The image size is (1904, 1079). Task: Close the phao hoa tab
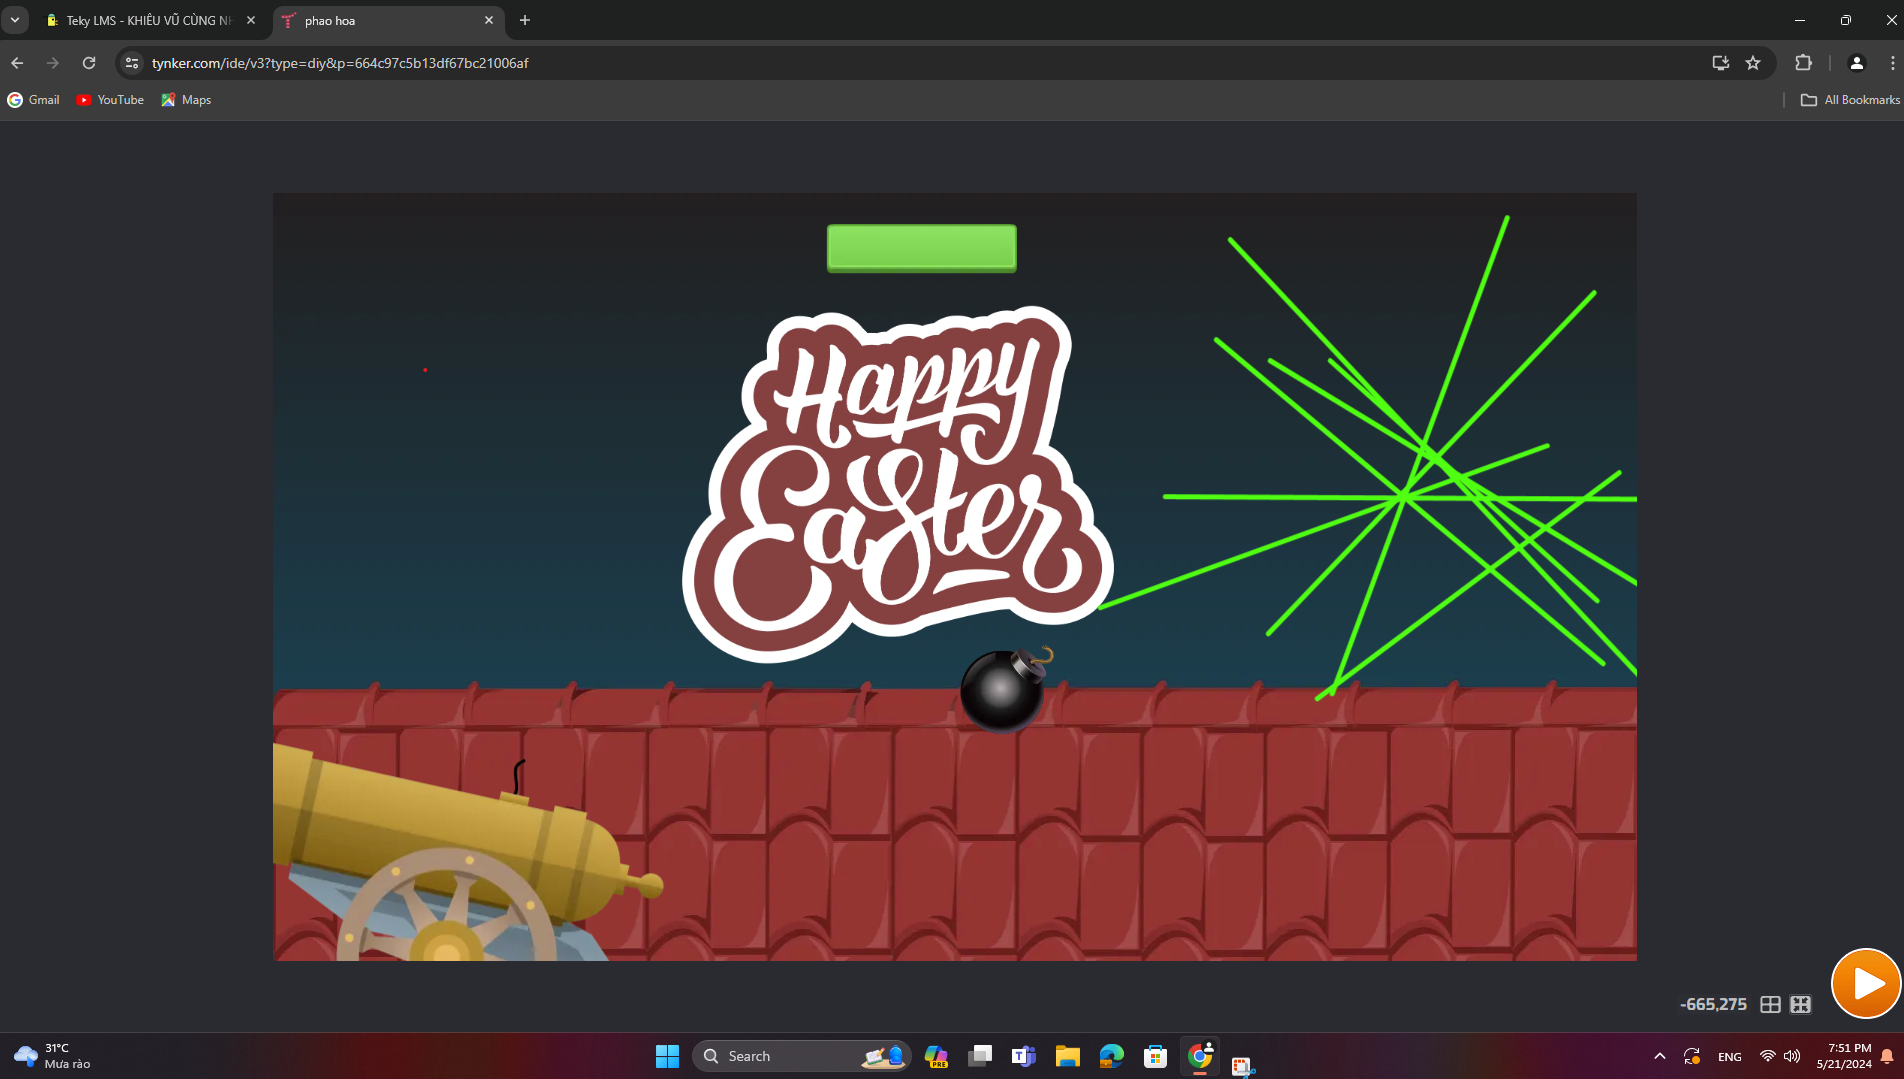pos(489,20)
